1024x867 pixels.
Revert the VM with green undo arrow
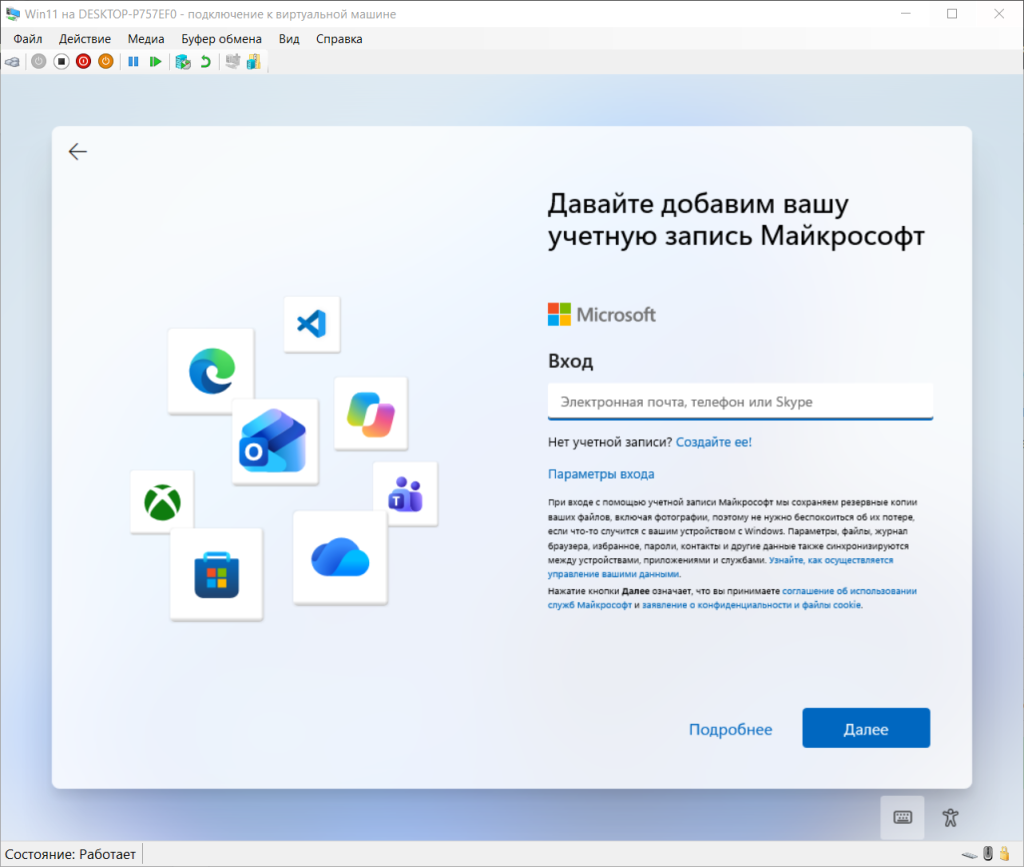[206, 61]
